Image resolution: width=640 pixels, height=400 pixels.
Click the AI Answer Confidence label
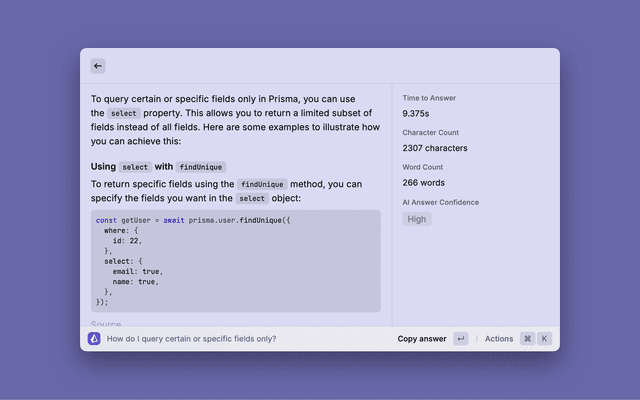[x=441, y=202]
